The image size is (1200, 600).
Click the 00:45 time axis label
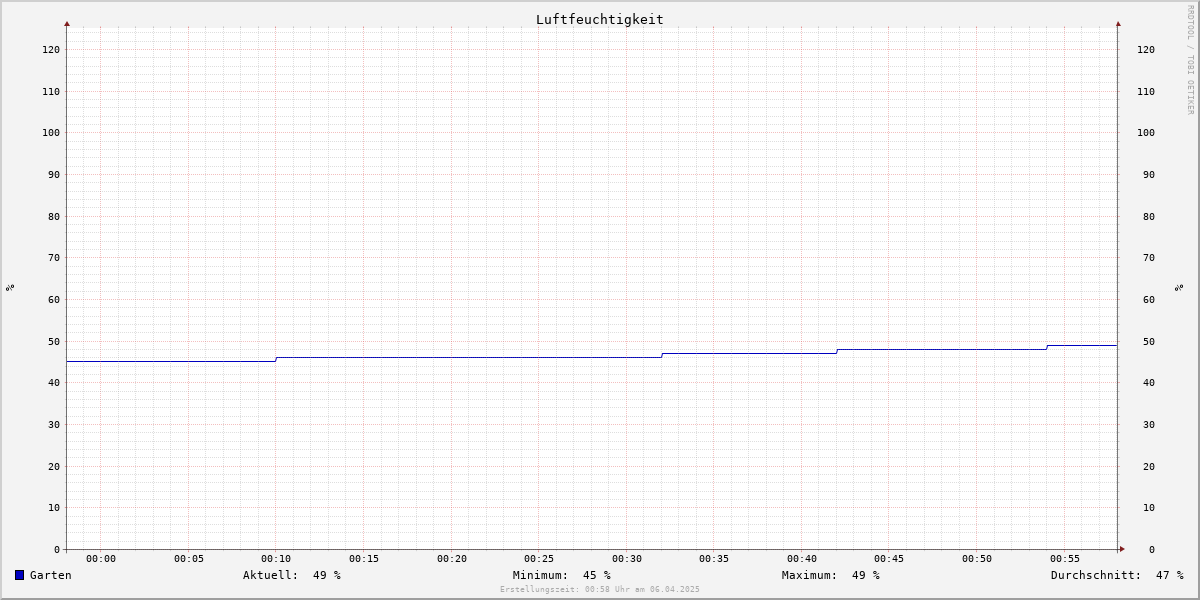889,559
